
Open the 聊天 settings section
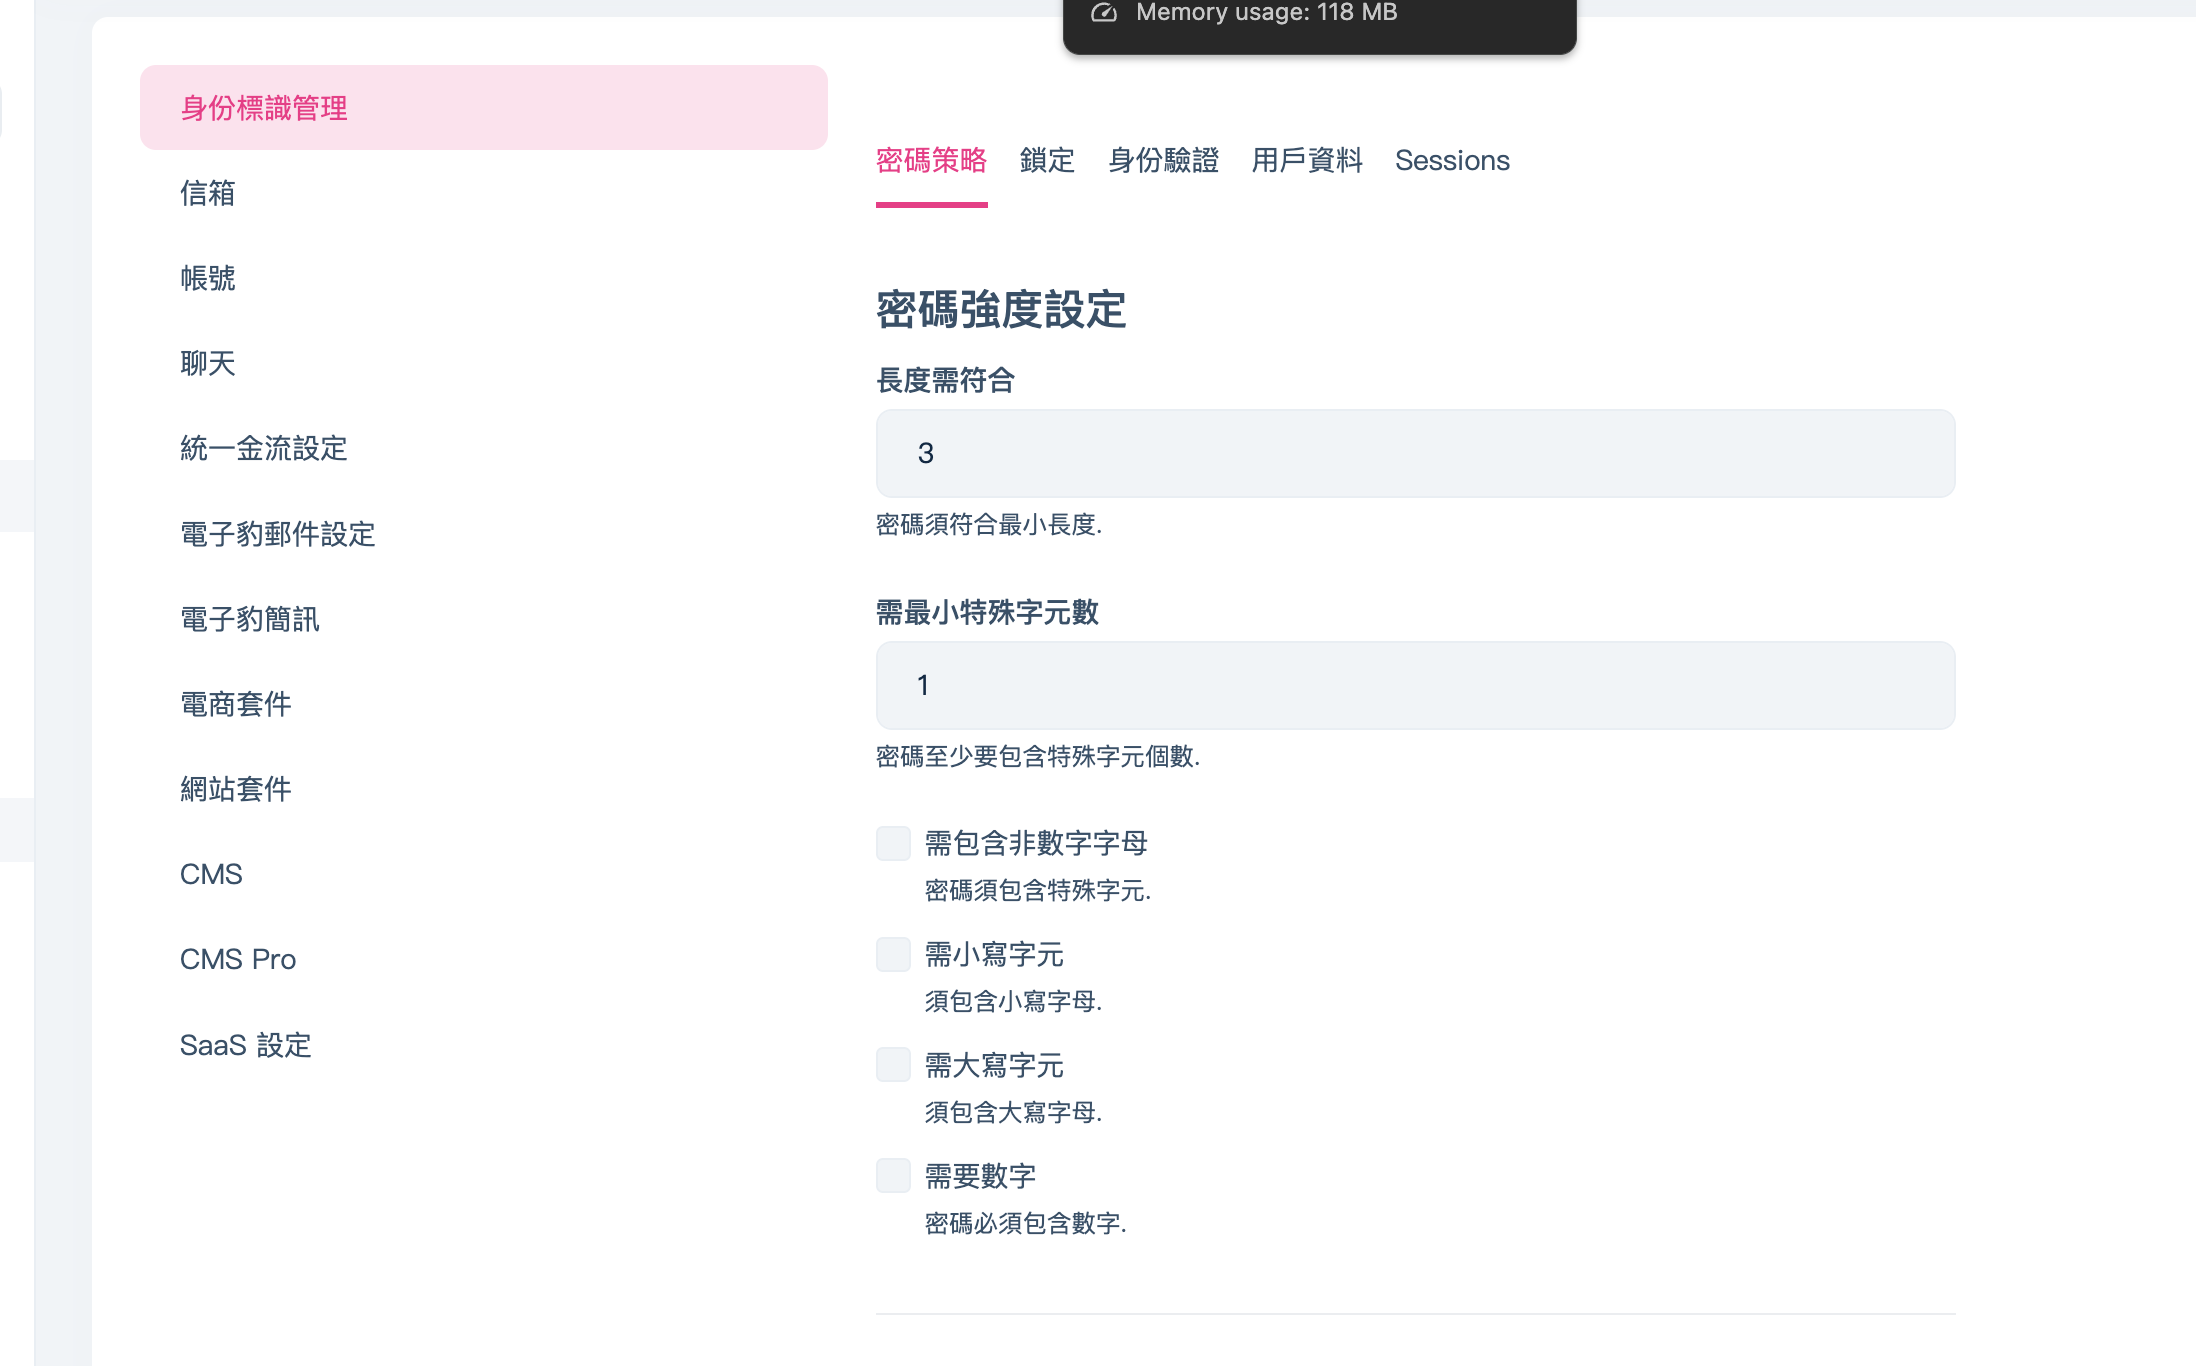click(208, 363)
